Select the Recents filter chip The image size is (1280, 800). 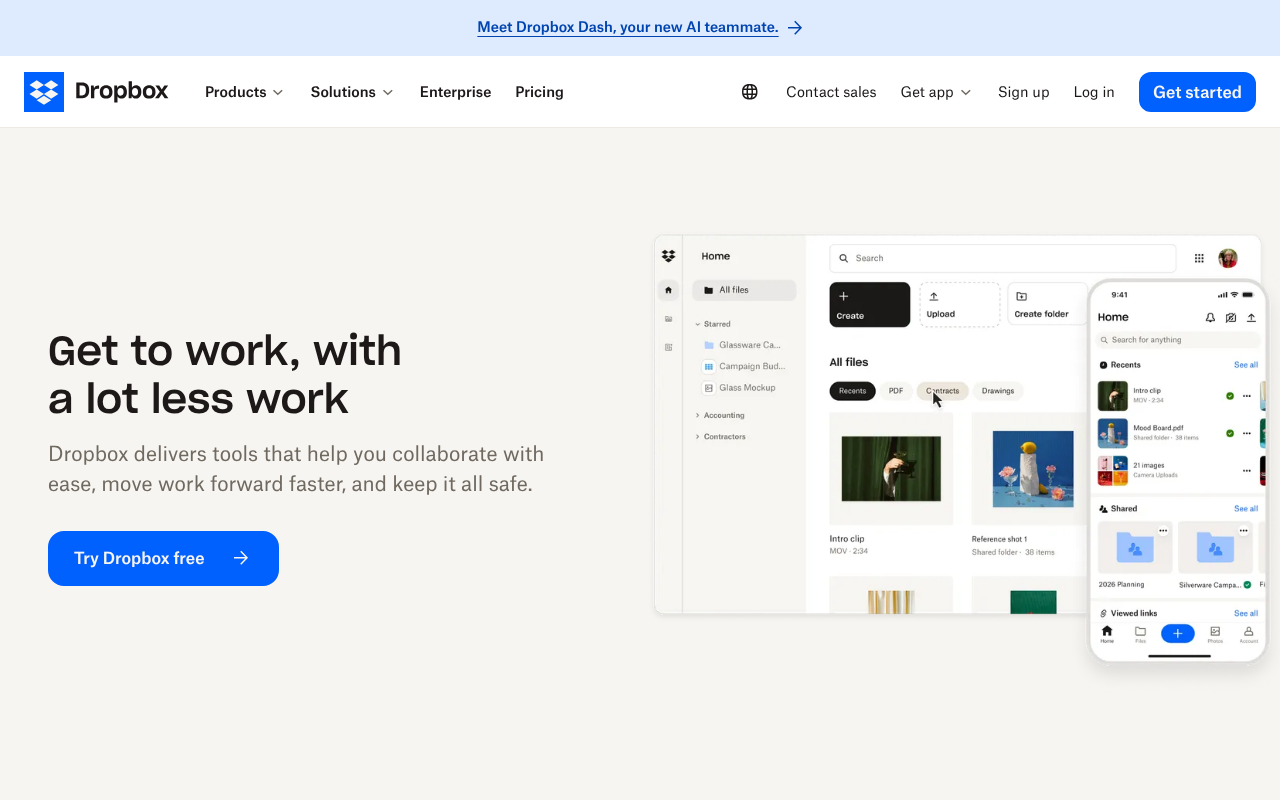coord(852,391)
